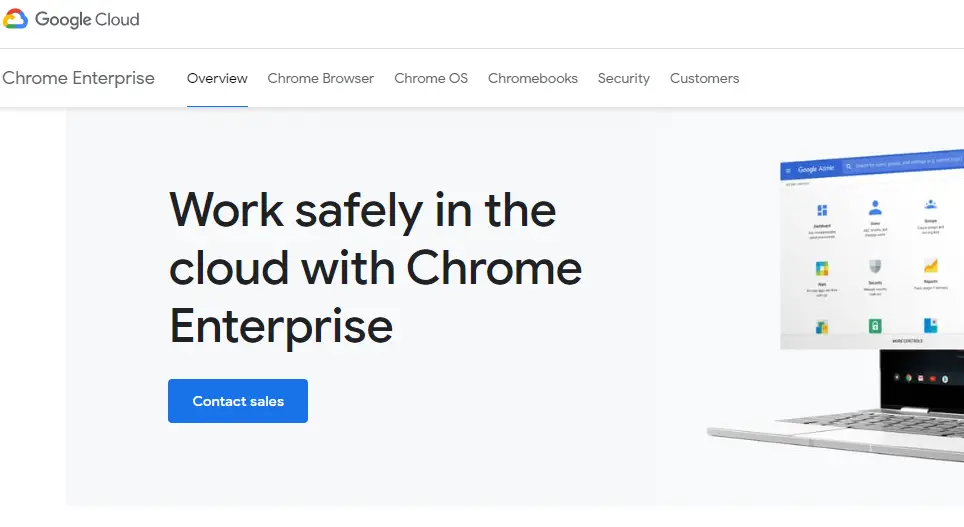Click the Dashboard icon in Google Admin image
This screenshot has width=964, height=527.
(822, 210)
